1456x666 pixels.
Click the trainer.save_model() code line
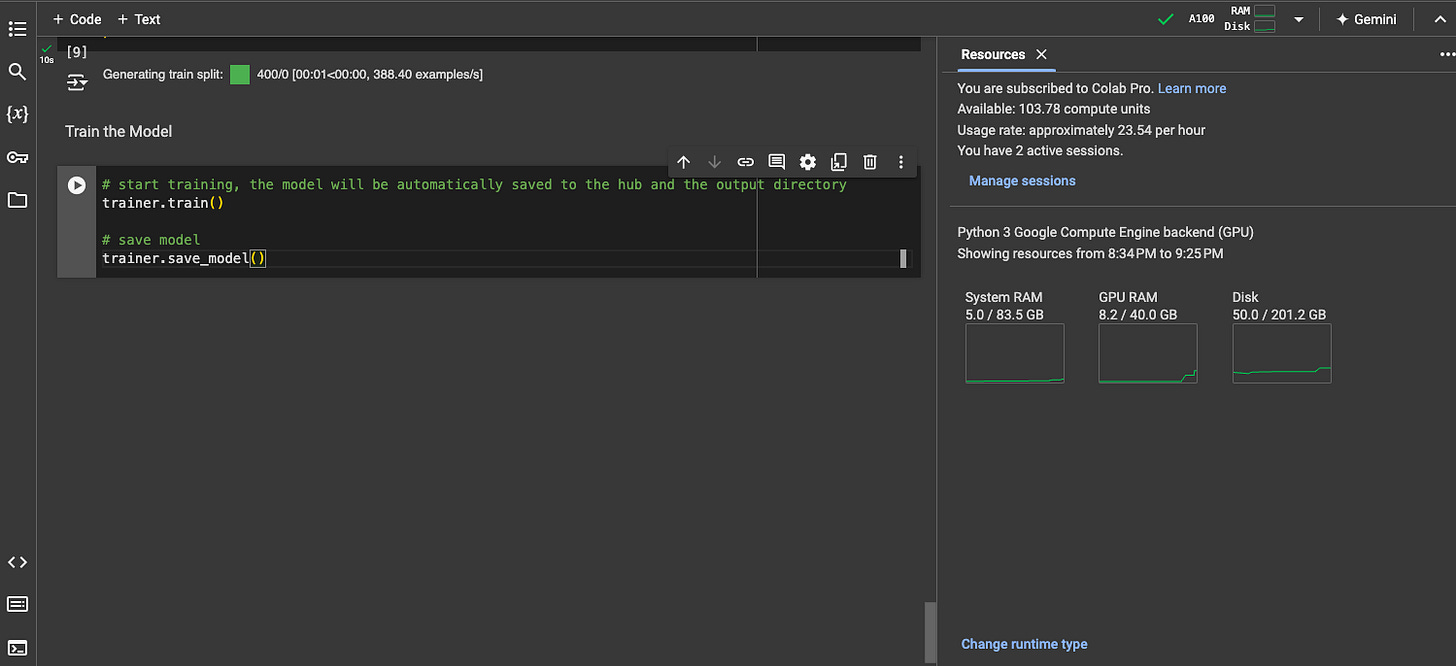184,258
